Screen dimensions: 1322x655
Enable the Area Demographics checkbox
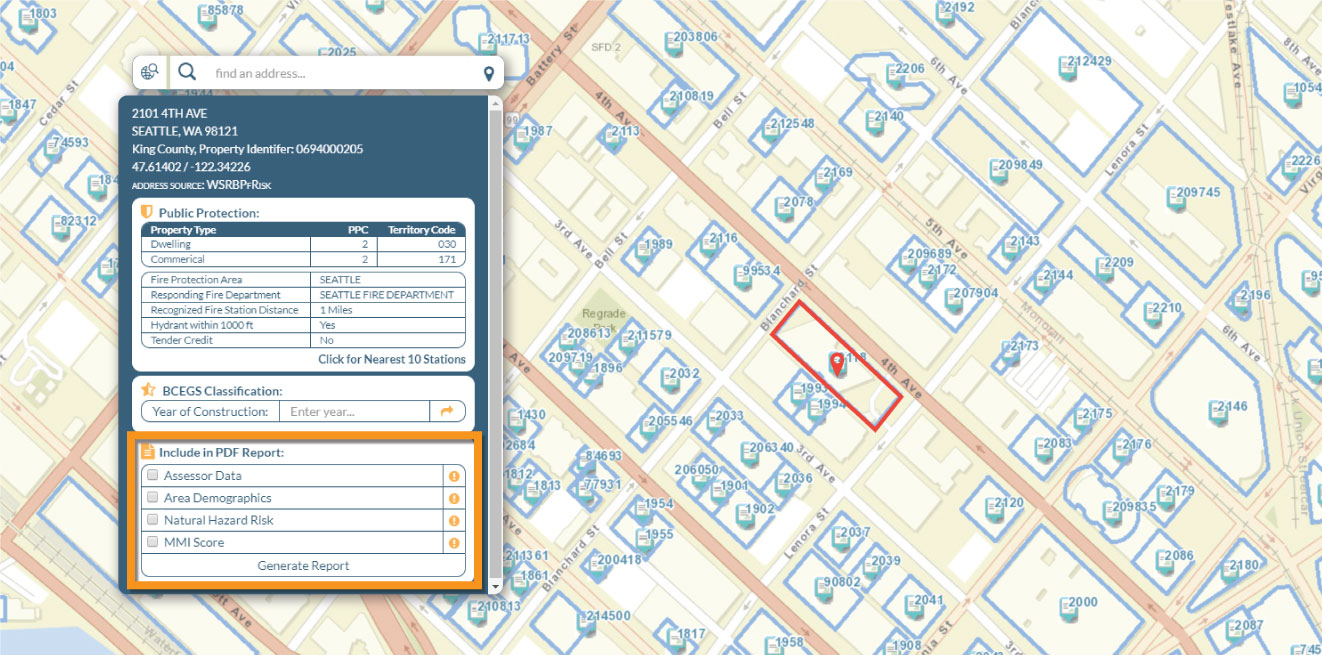(x=153, y=498)
